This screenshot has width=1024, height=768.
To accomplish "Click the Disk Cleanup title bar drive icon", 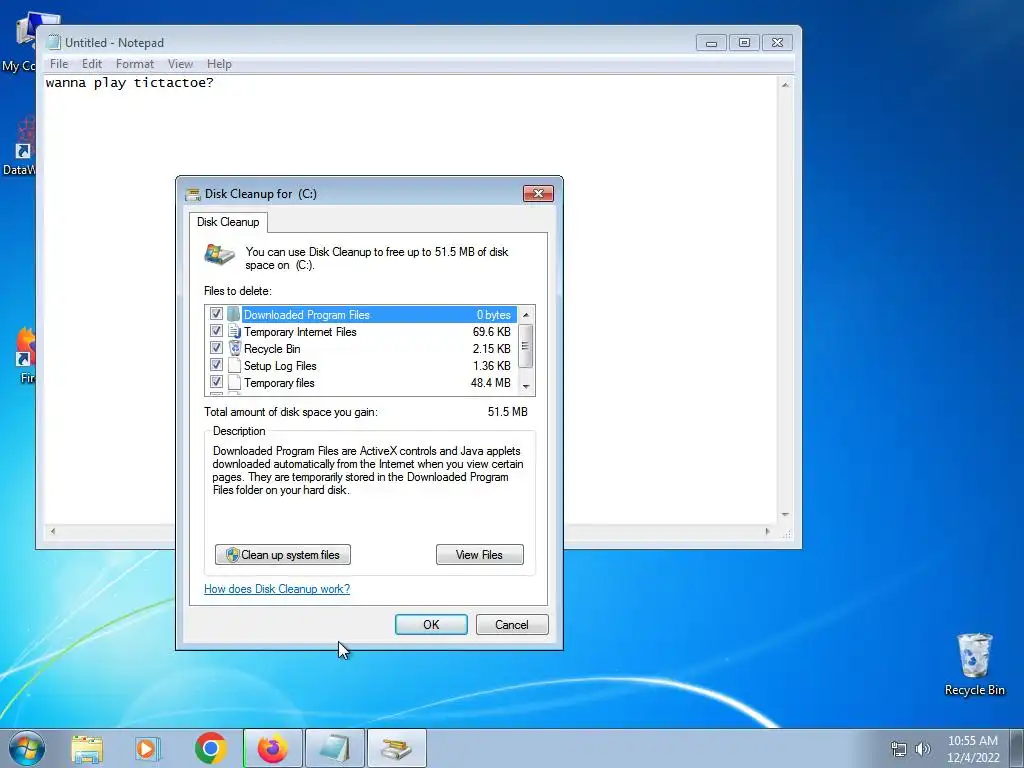I will point(193,194).
